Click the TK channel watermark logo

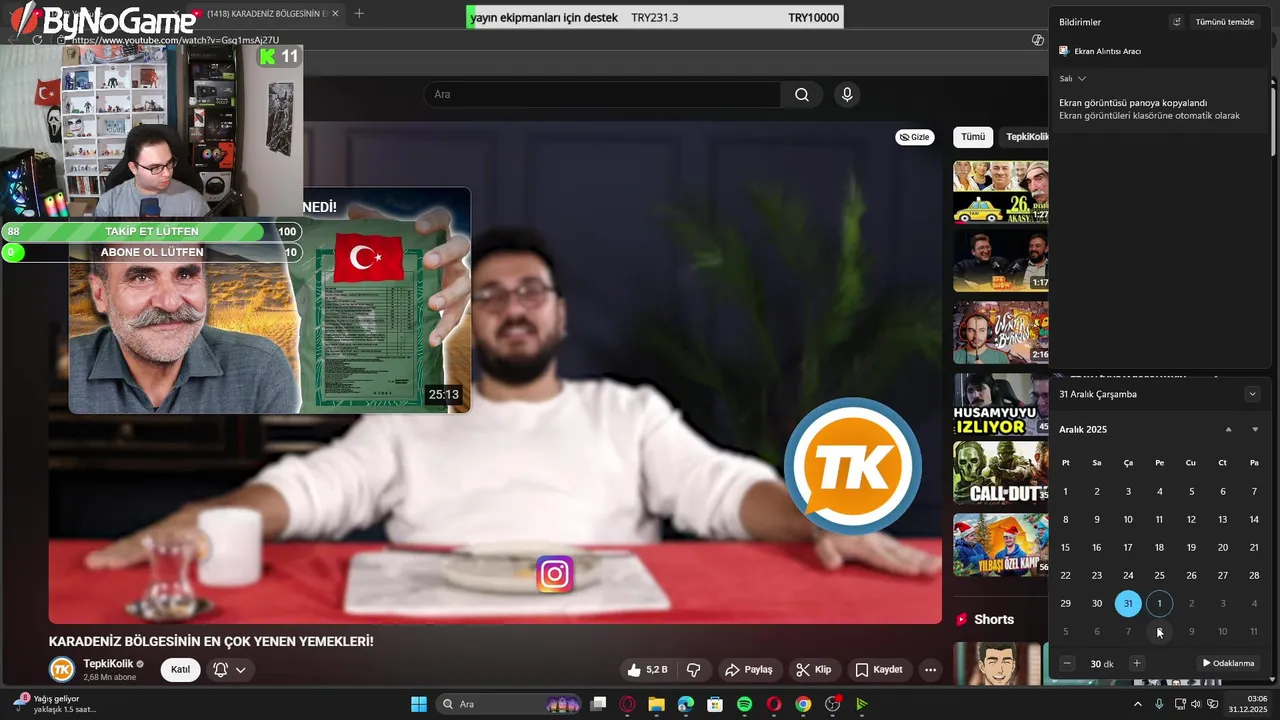[x=852, y=466]
